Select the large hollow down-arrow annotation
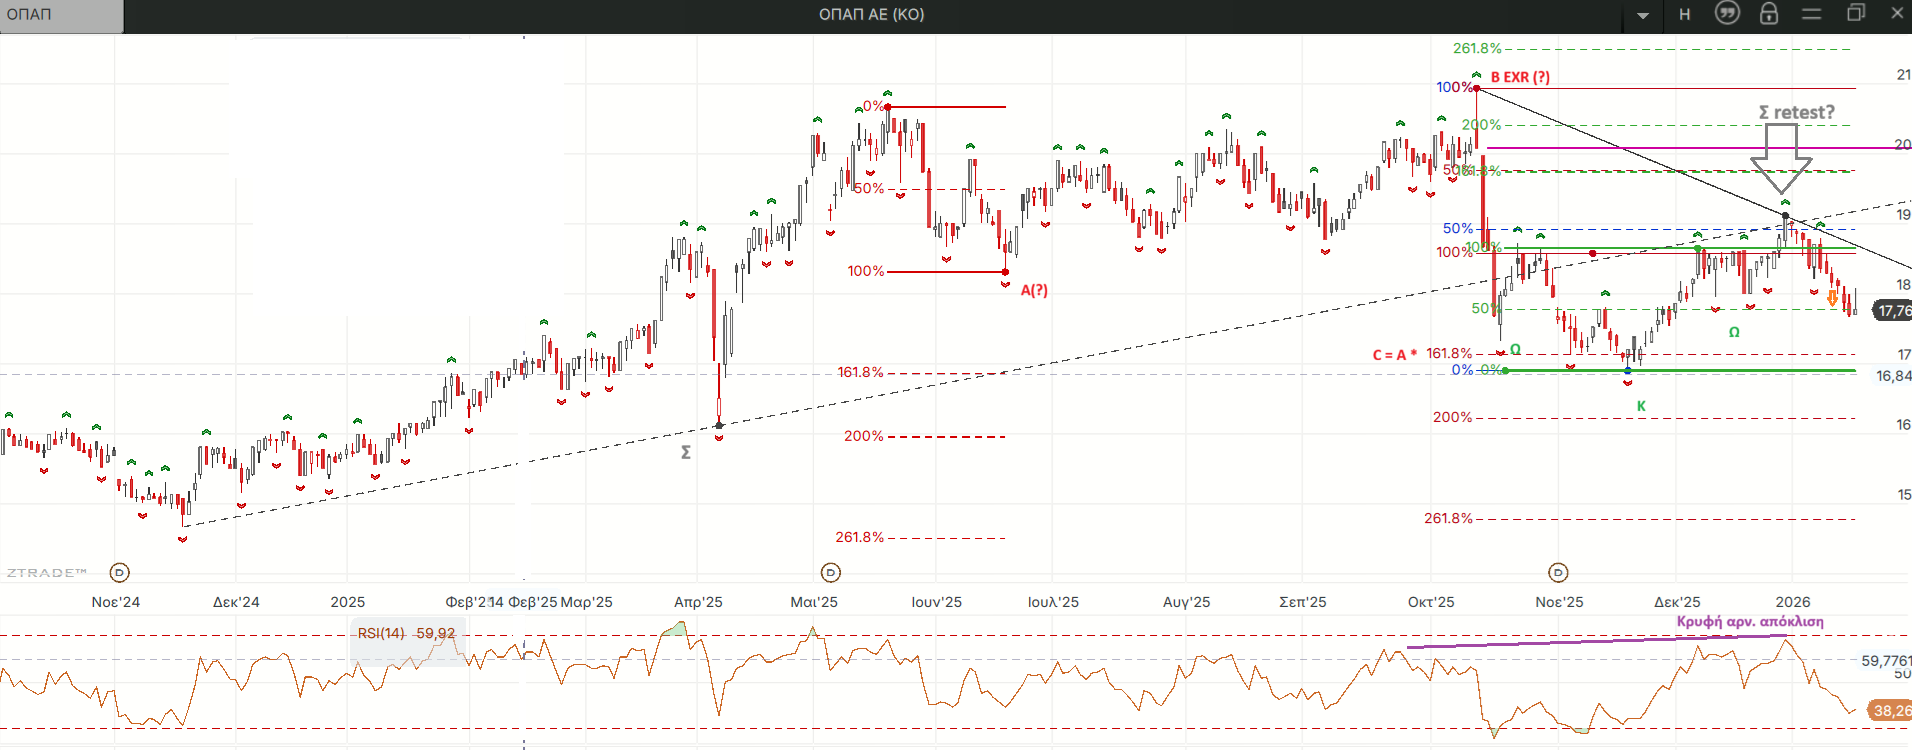1912x750 pixels. (1781, 158)
